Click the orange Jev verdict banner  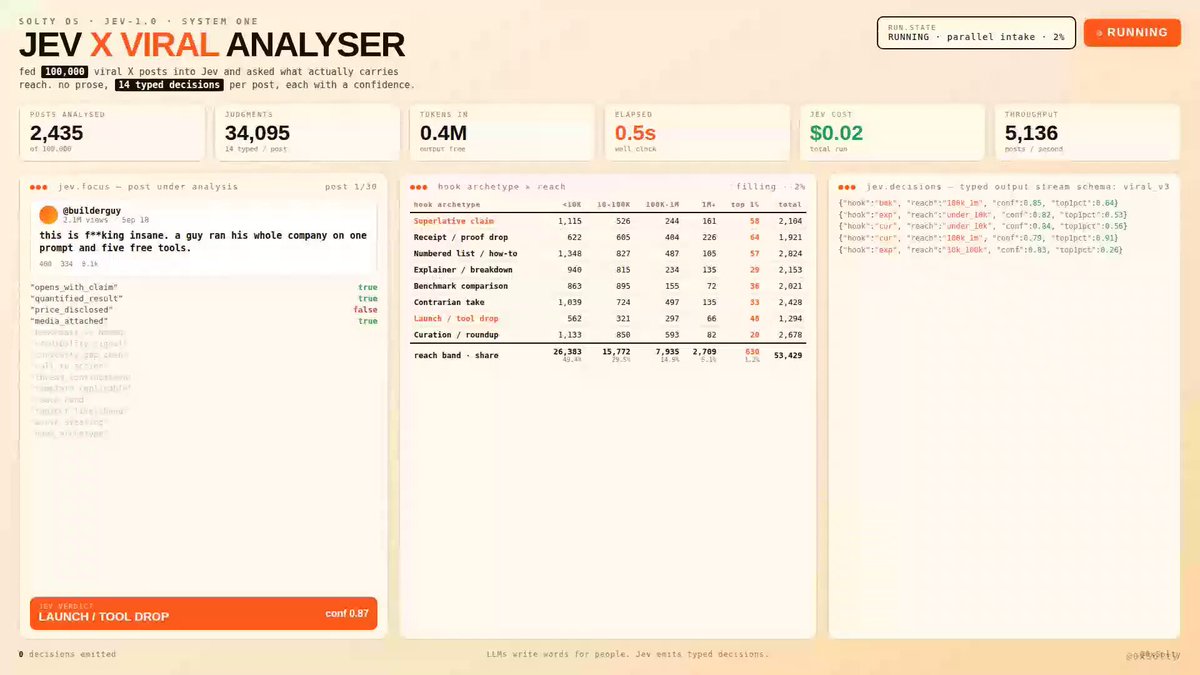coord(204,613)
